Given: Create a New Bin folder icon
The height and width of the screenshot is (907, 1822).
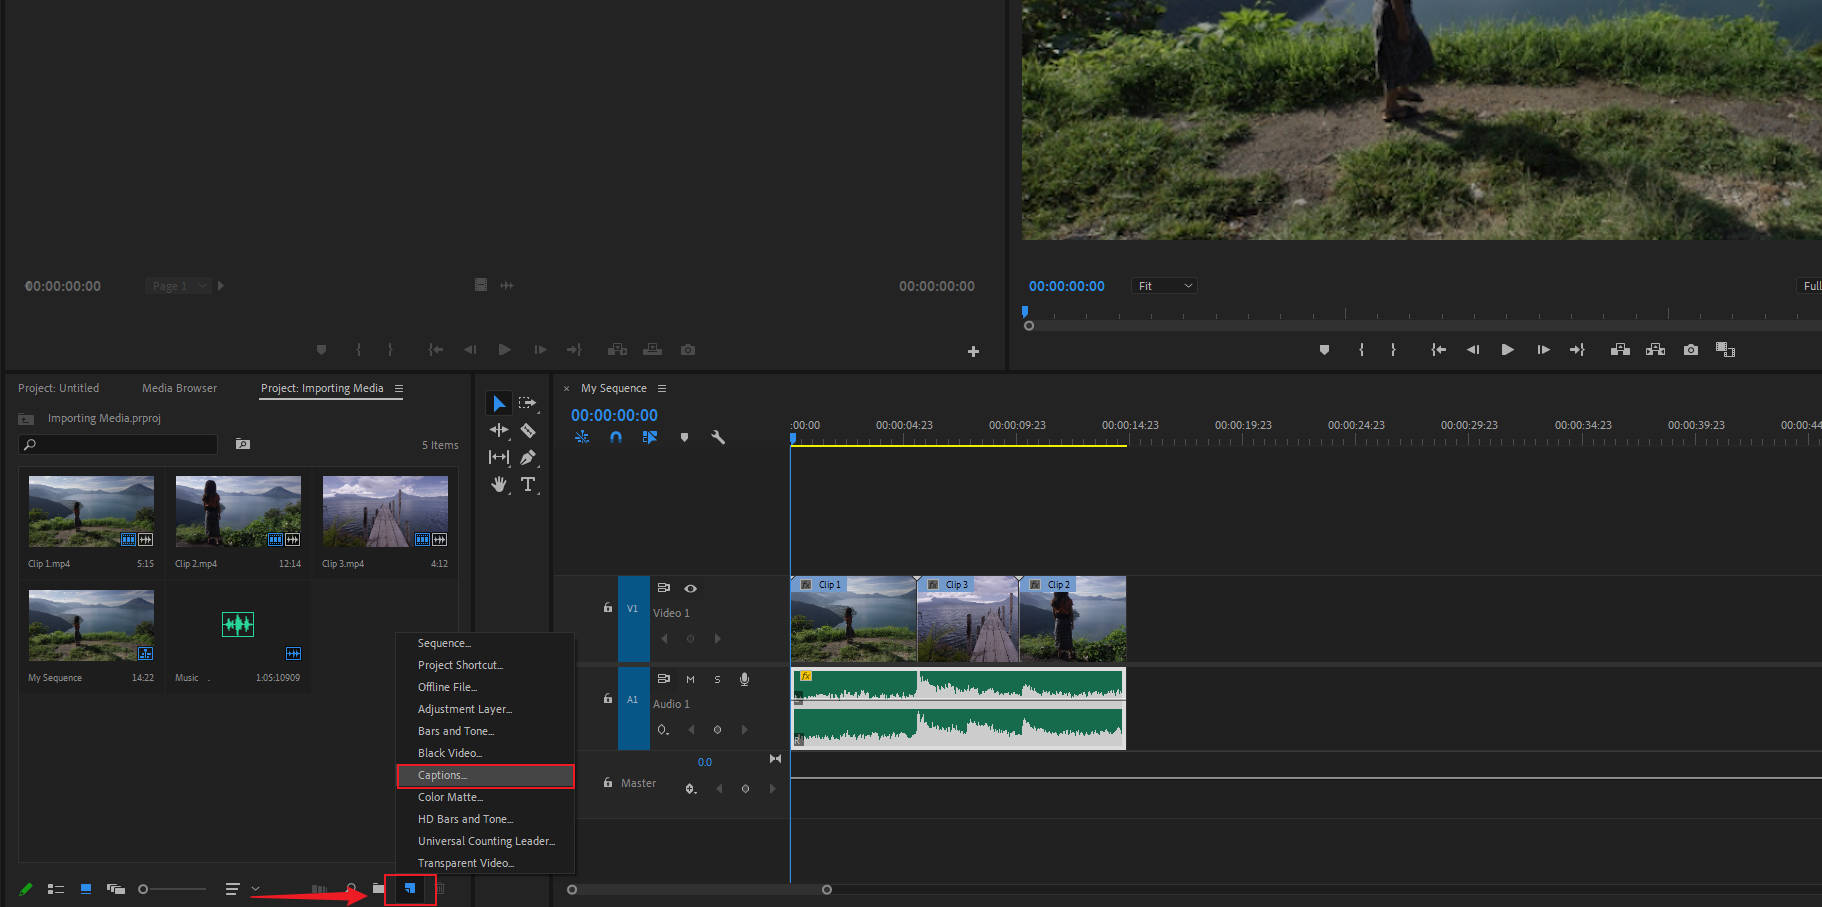Looking at the screenshot, I should click(x=378, y=888).
